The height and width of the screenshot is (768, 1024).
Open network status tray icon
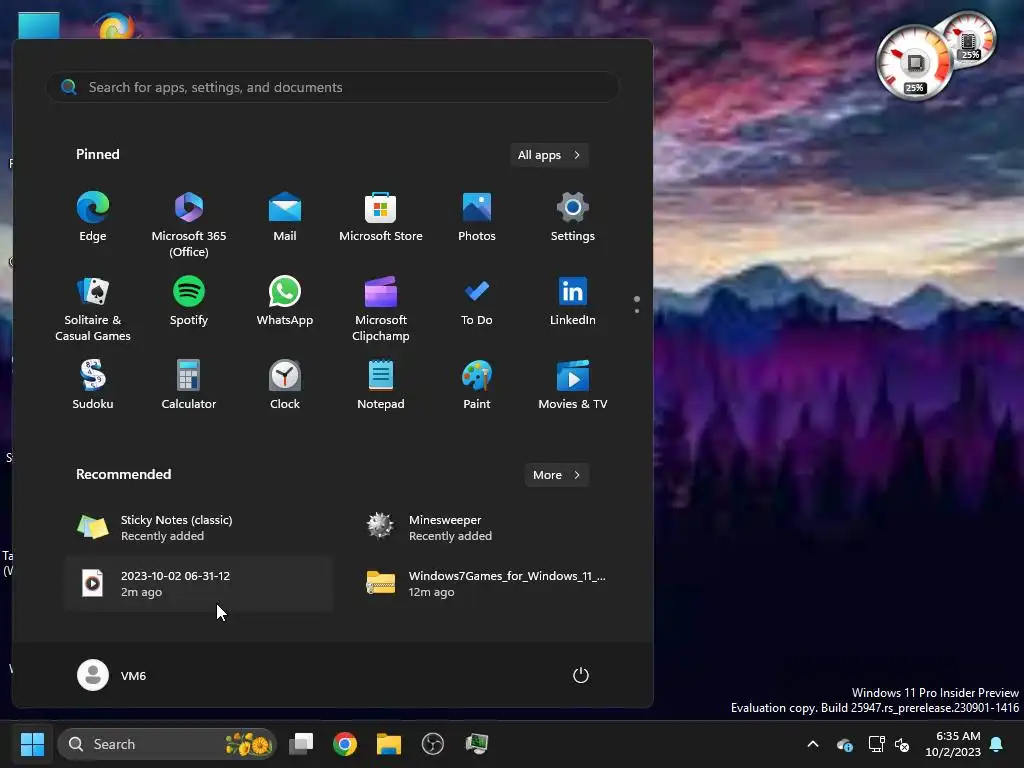tap(876, 744)
